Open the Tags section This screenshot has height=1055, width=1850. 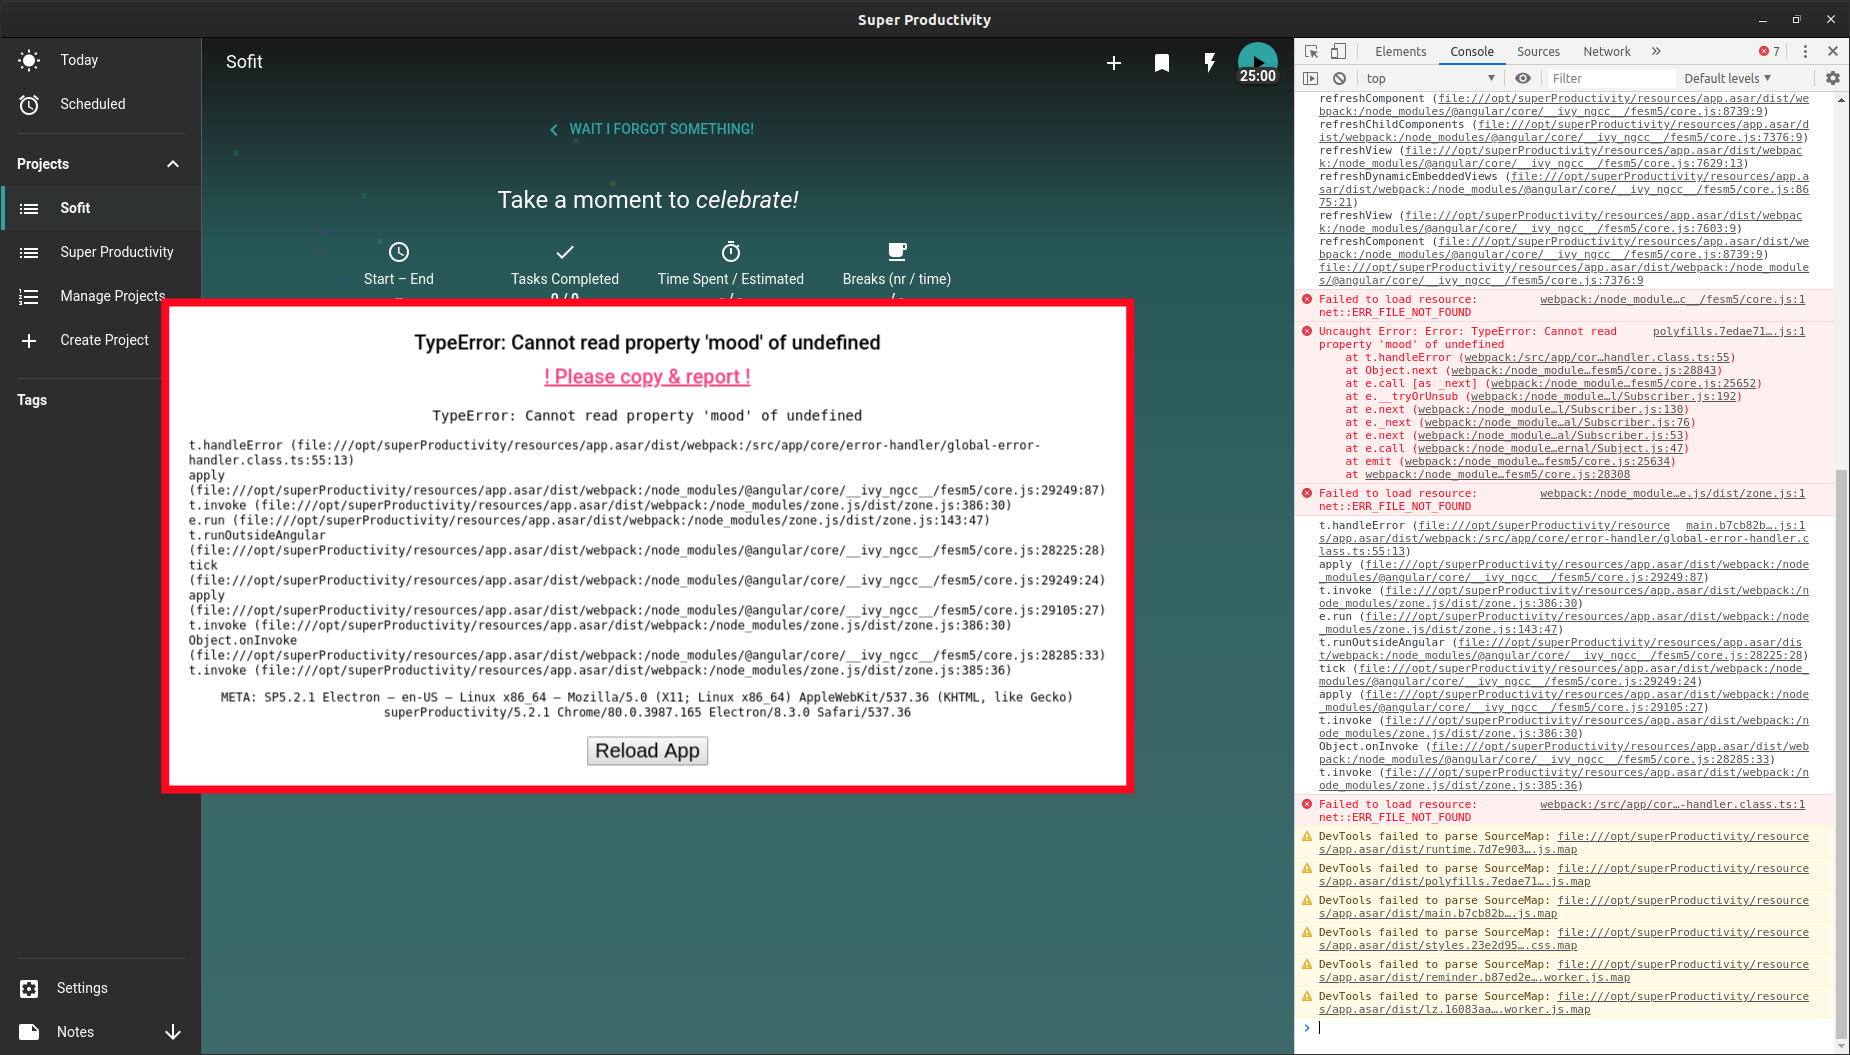[32, 400]
